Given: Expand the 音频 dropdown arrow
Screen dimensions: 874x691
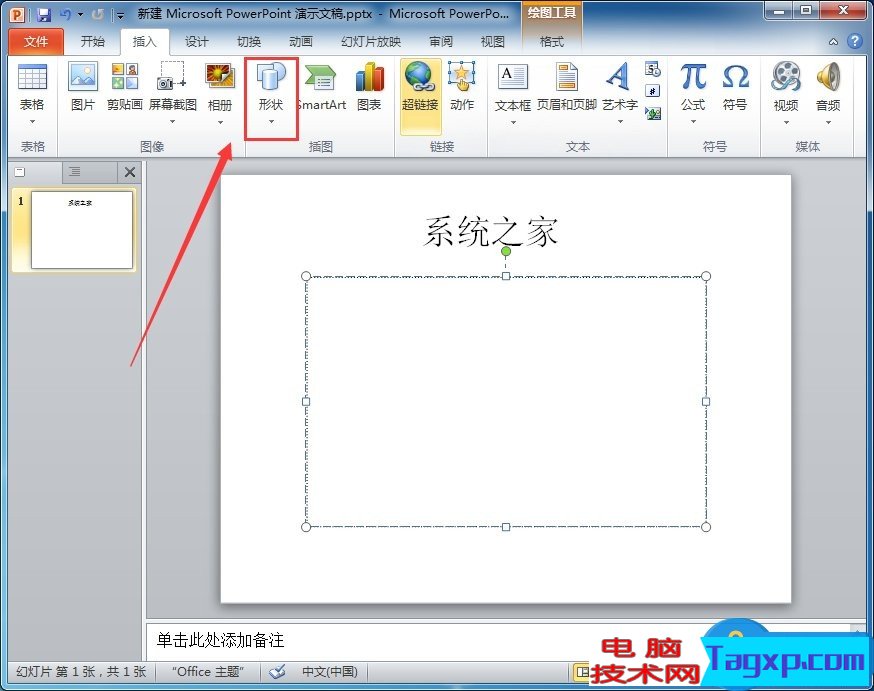Looking at the screenshot, I should pos(828,122).
